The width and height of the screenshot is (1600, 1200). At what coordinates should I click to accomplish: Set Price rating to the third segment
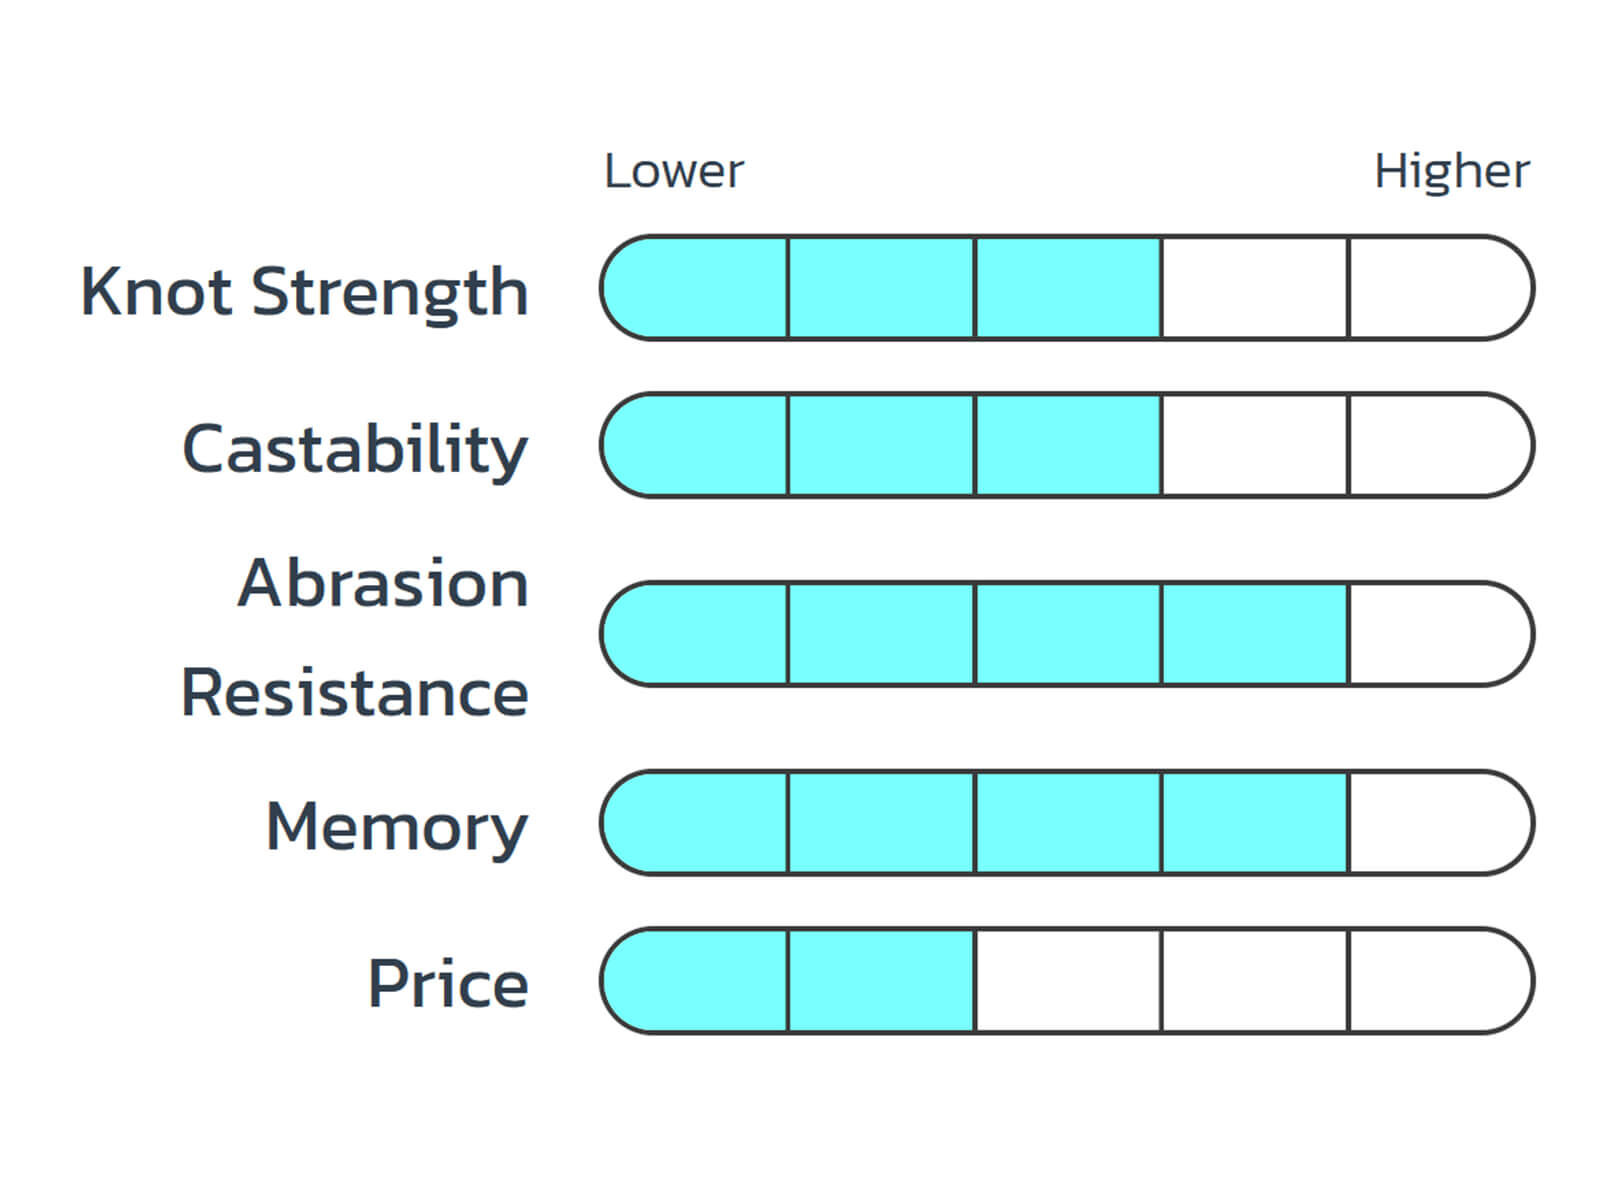[x=1068, y=980]
